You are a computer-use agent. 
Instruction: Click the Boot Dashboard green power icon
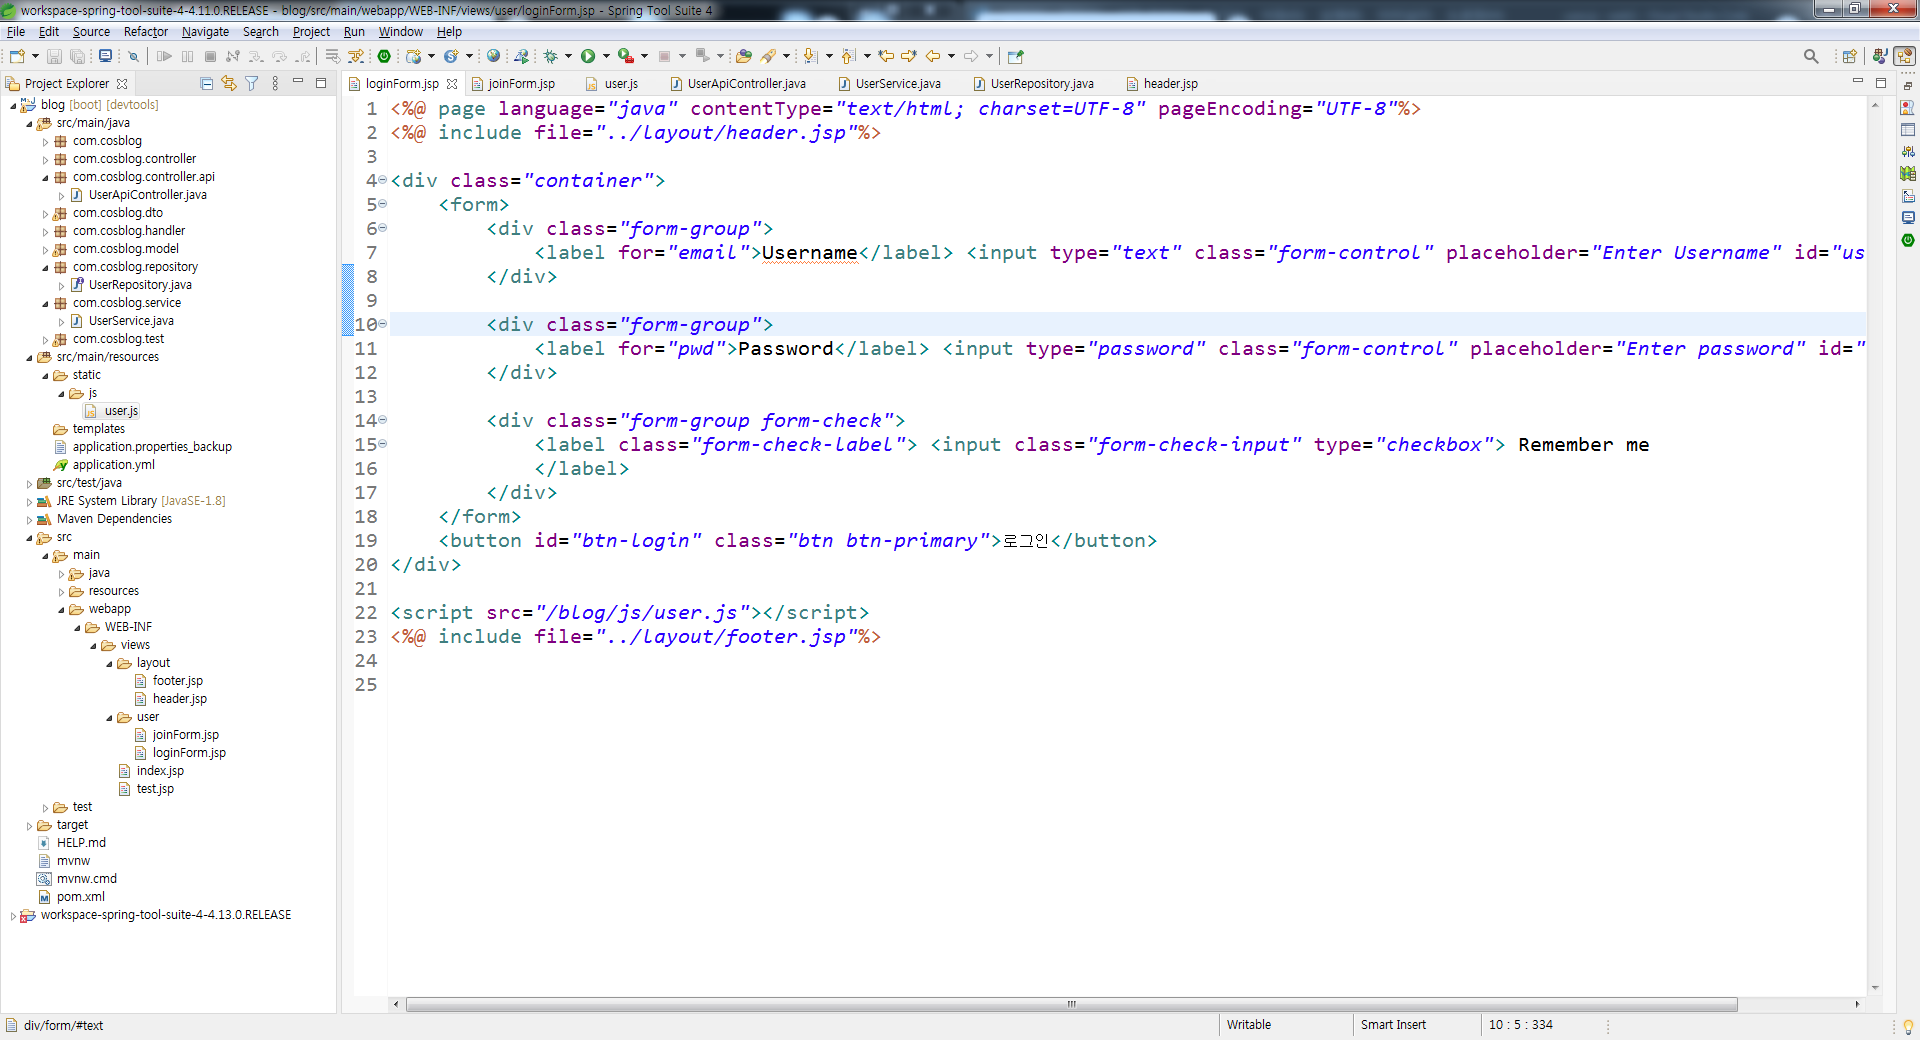pos(384,56)
